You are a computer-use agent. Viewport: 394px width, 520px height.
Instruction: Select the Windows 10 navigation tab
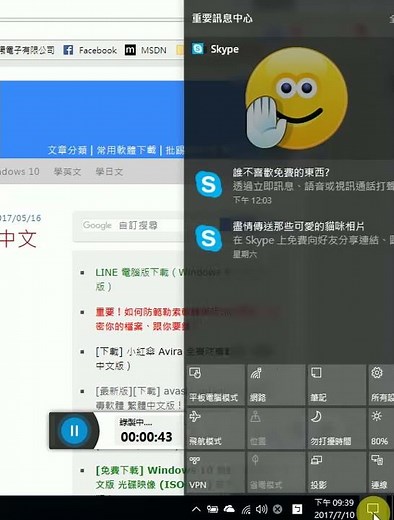(20, 172)
